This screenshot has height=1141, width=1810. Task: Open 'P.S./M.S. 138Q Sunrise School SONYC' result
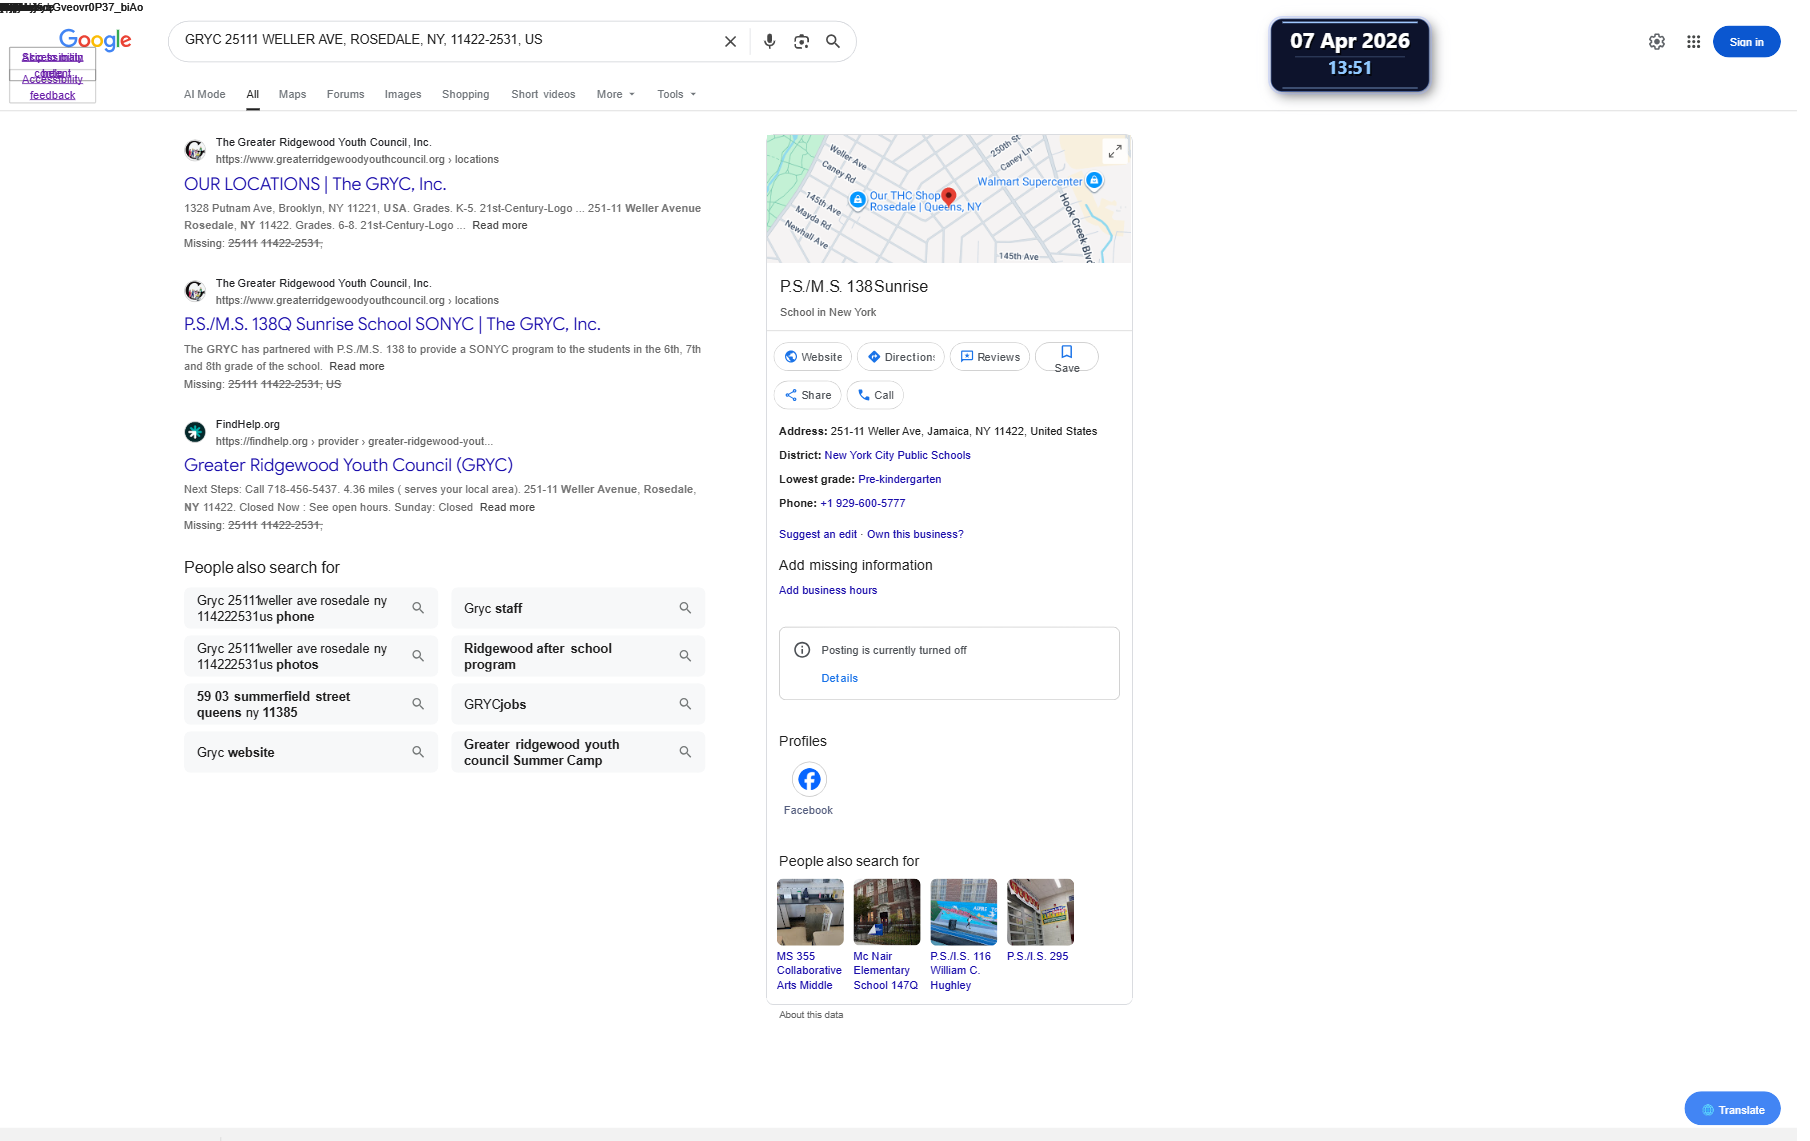pyautogui.click(x=392, y=324)
